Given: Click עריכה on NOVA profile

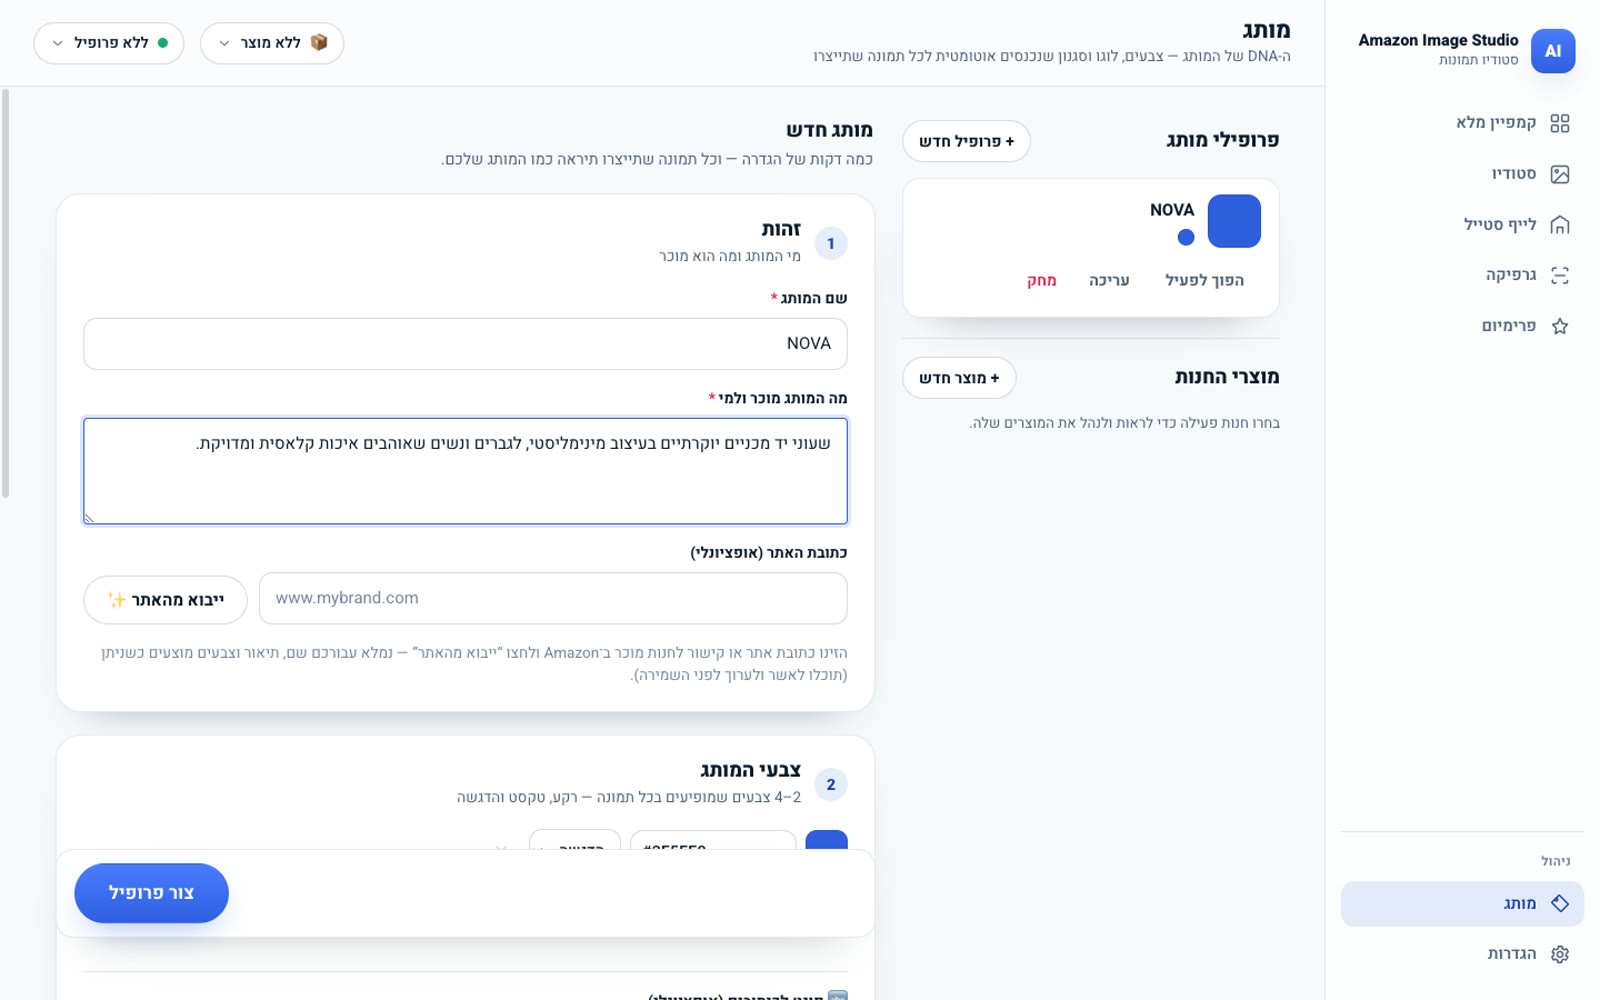Looking at the screenshot, I should pyautogui.click(x=1109, y=281).
